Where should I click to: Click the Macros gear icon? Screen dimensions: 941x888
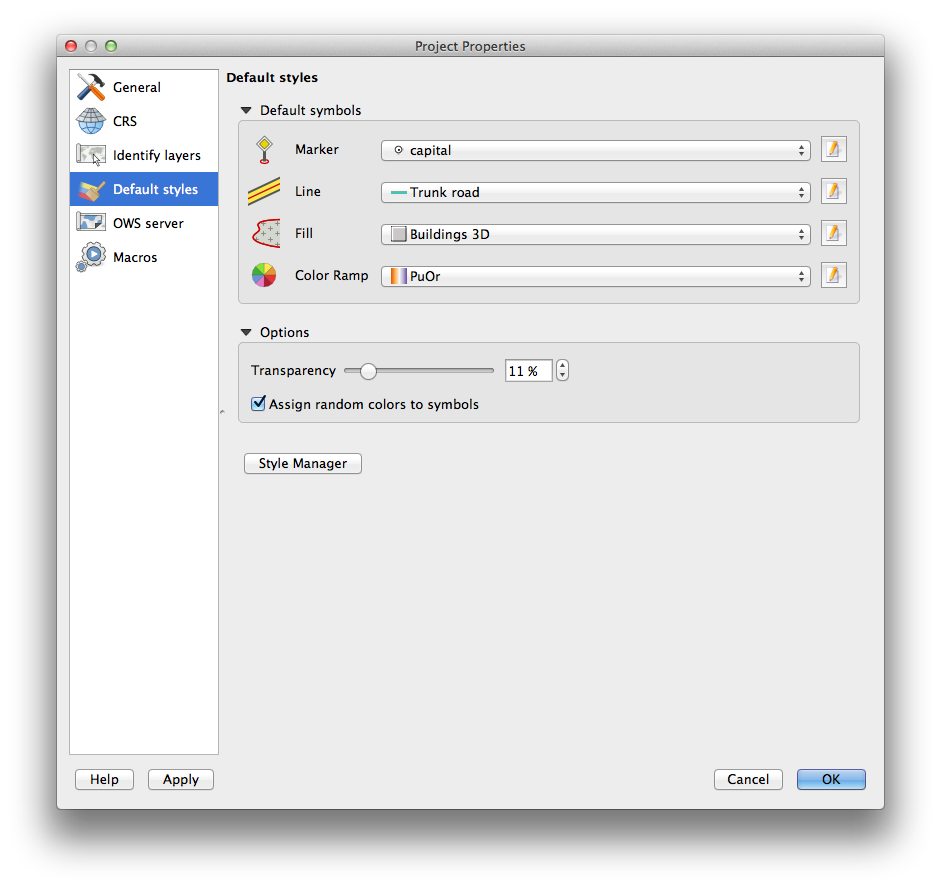click(91, 257)
